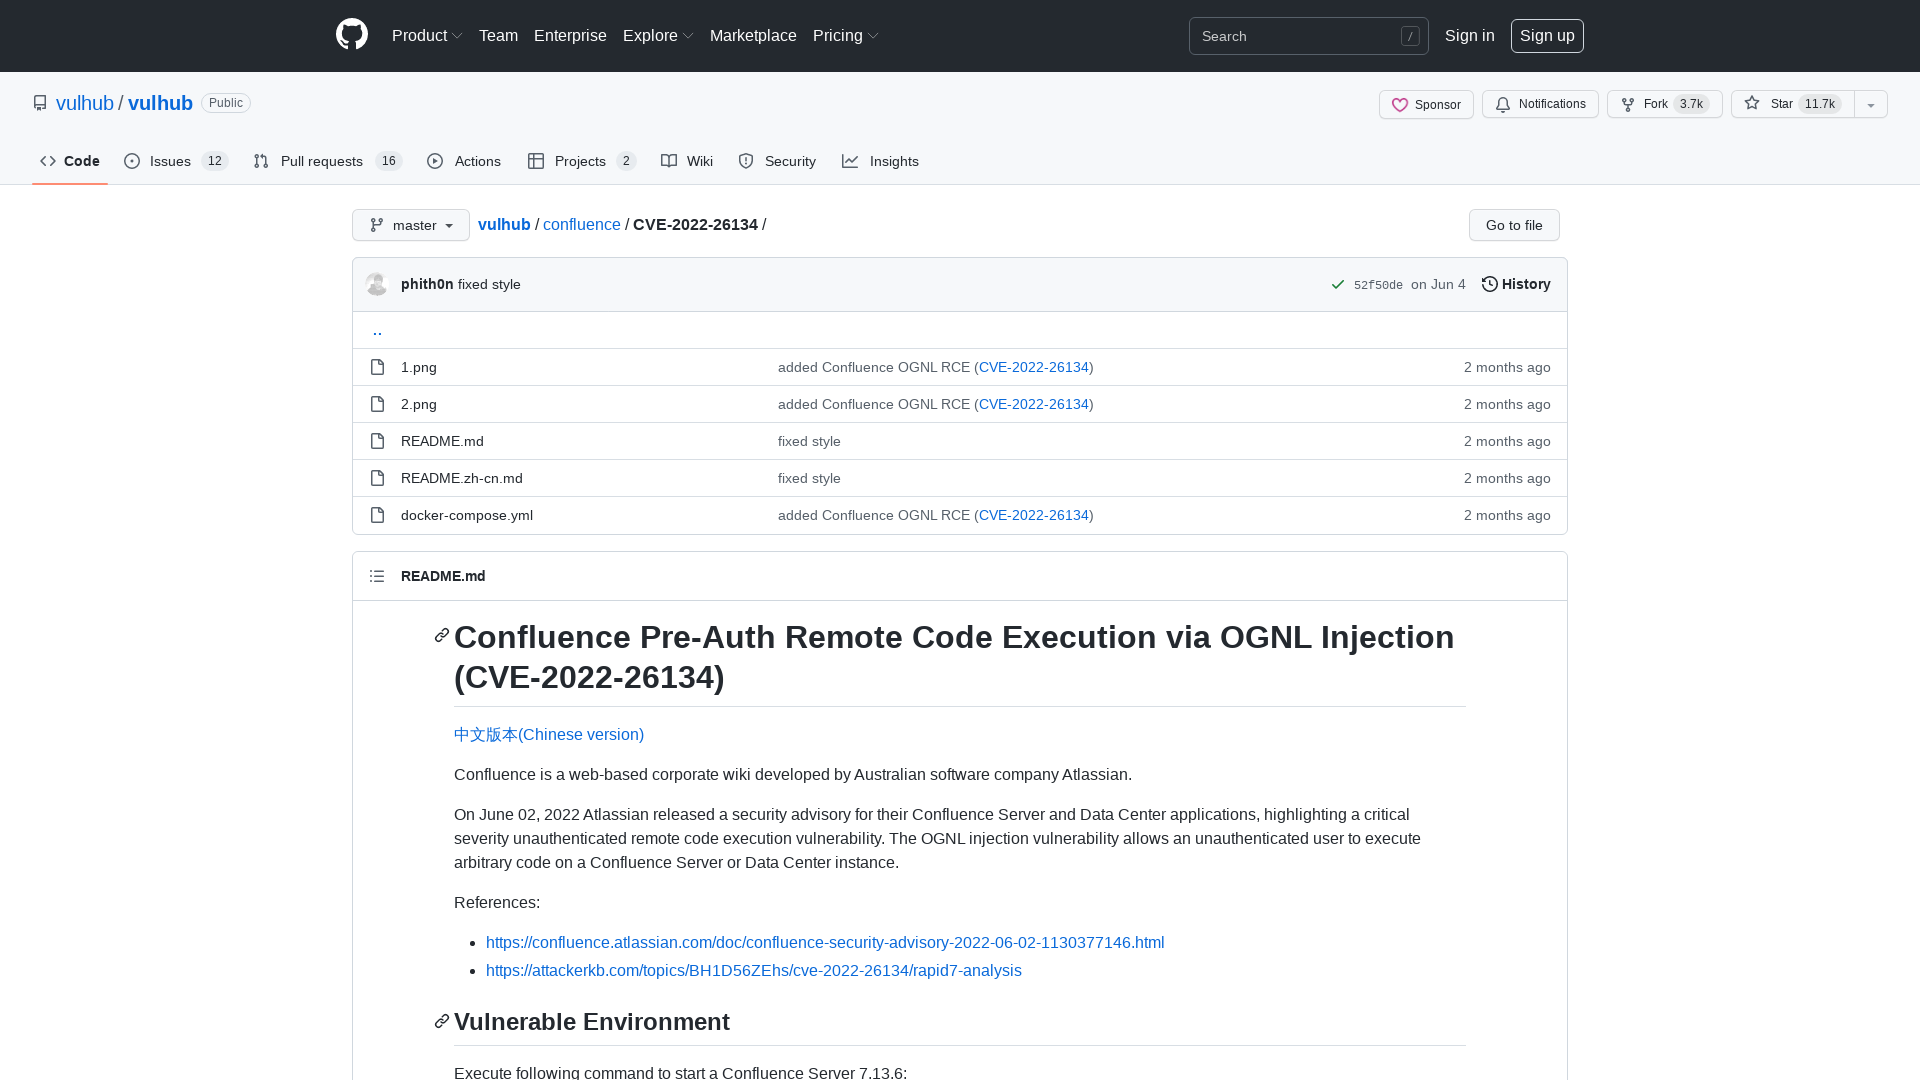
Task: Open the Marketplace menu item
Action: (753, 35)
